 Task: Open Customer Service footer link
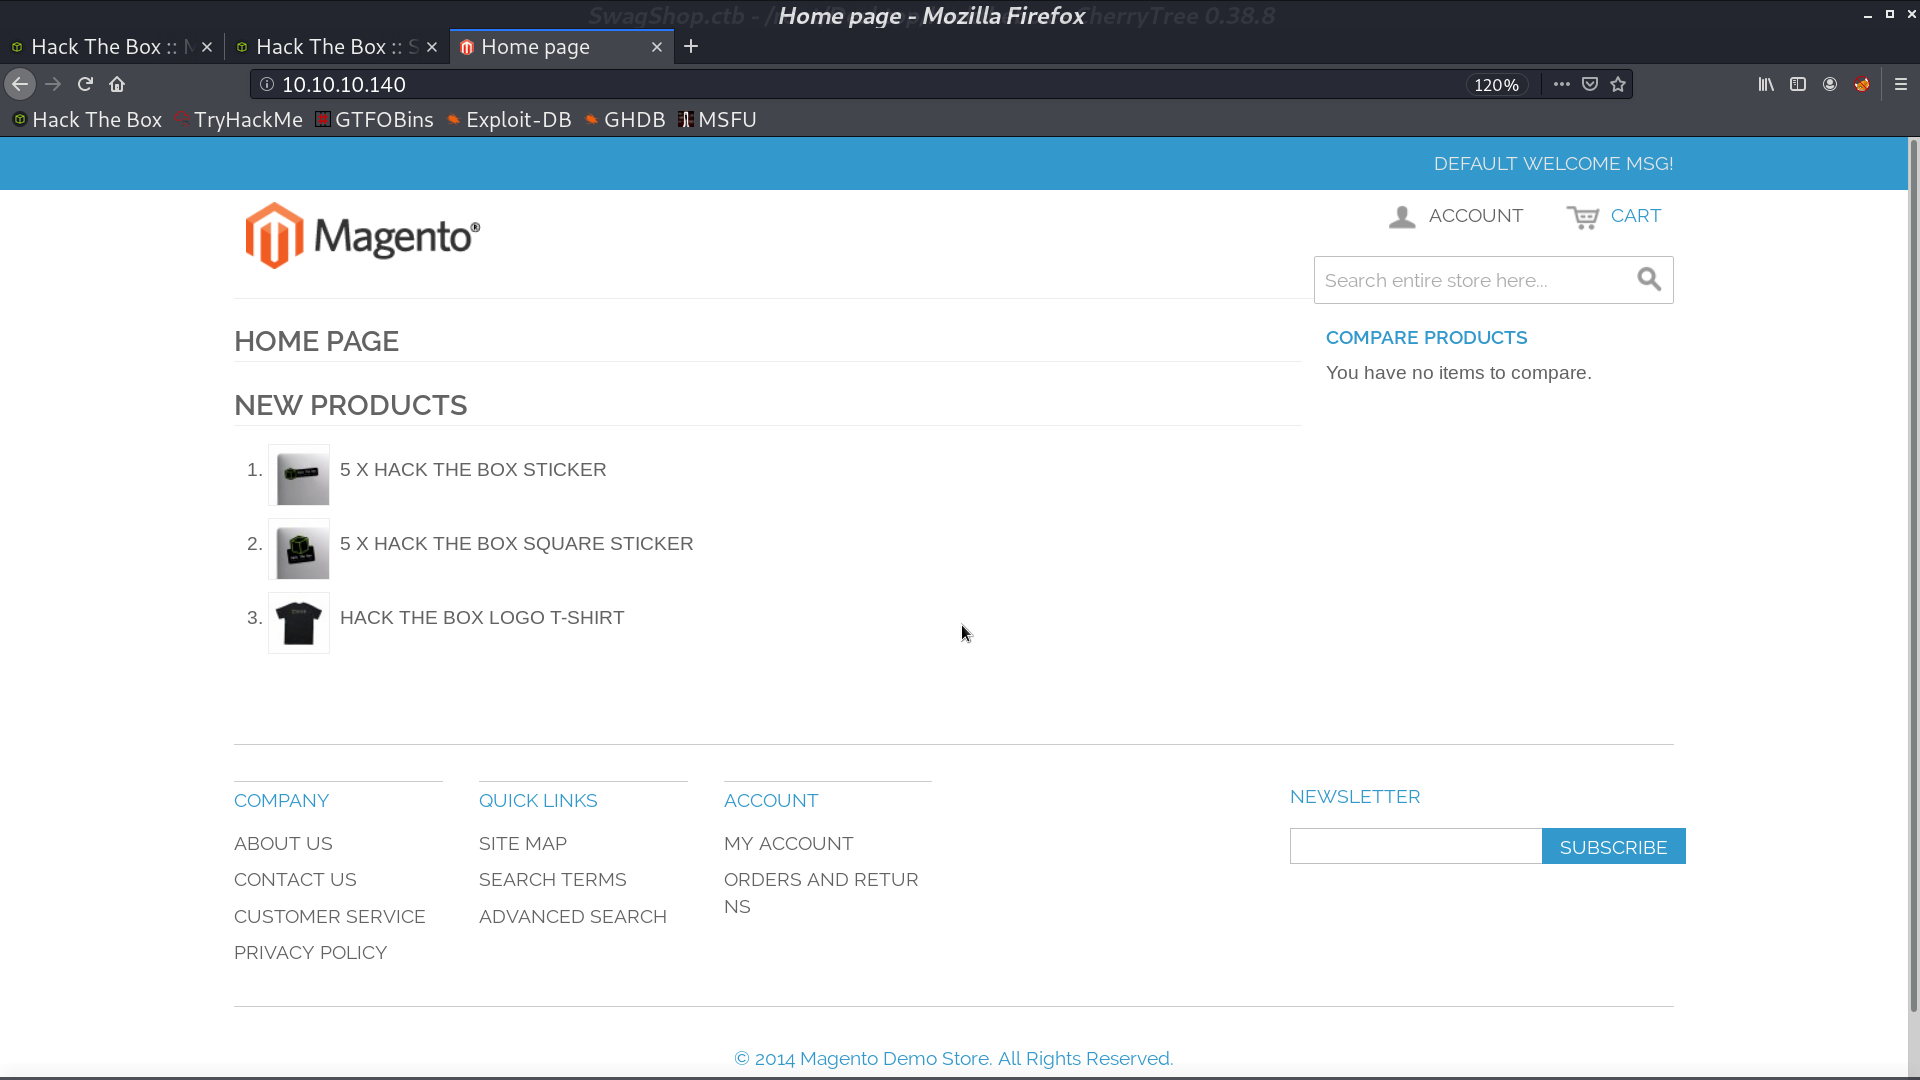pyautogui.click(x=330, y=917)
